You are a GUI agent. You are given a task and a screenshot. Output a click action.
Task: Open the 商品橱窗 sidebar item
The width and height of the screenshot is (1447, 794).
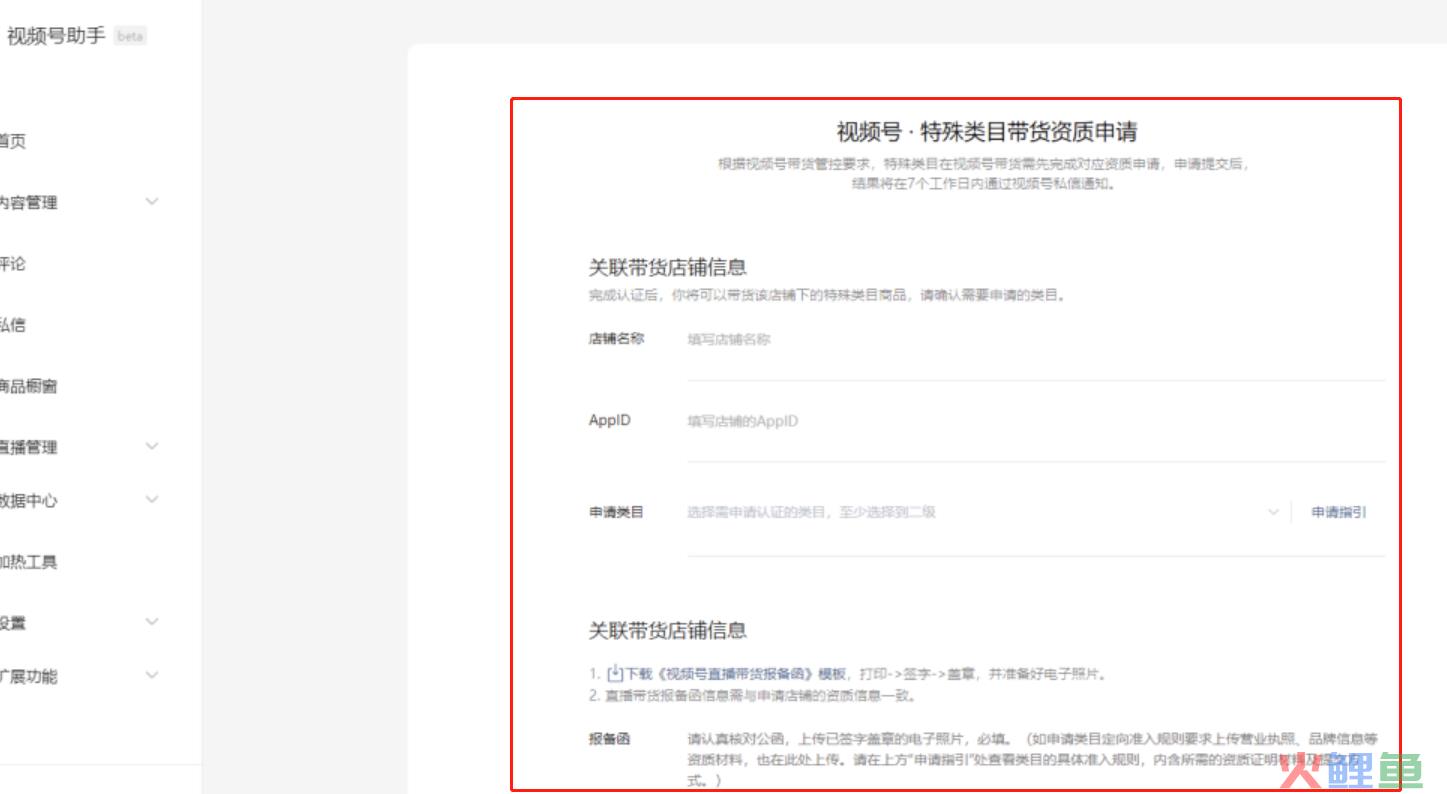click(28, 386)
